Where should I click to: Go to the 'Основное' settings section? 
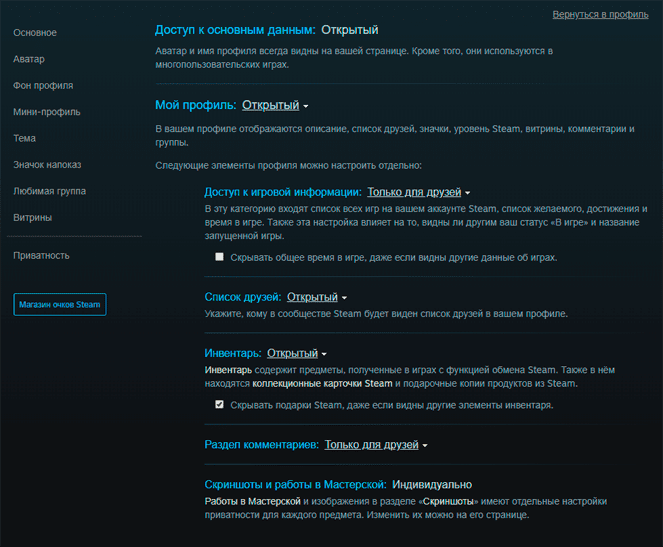(x=35, y=33)
